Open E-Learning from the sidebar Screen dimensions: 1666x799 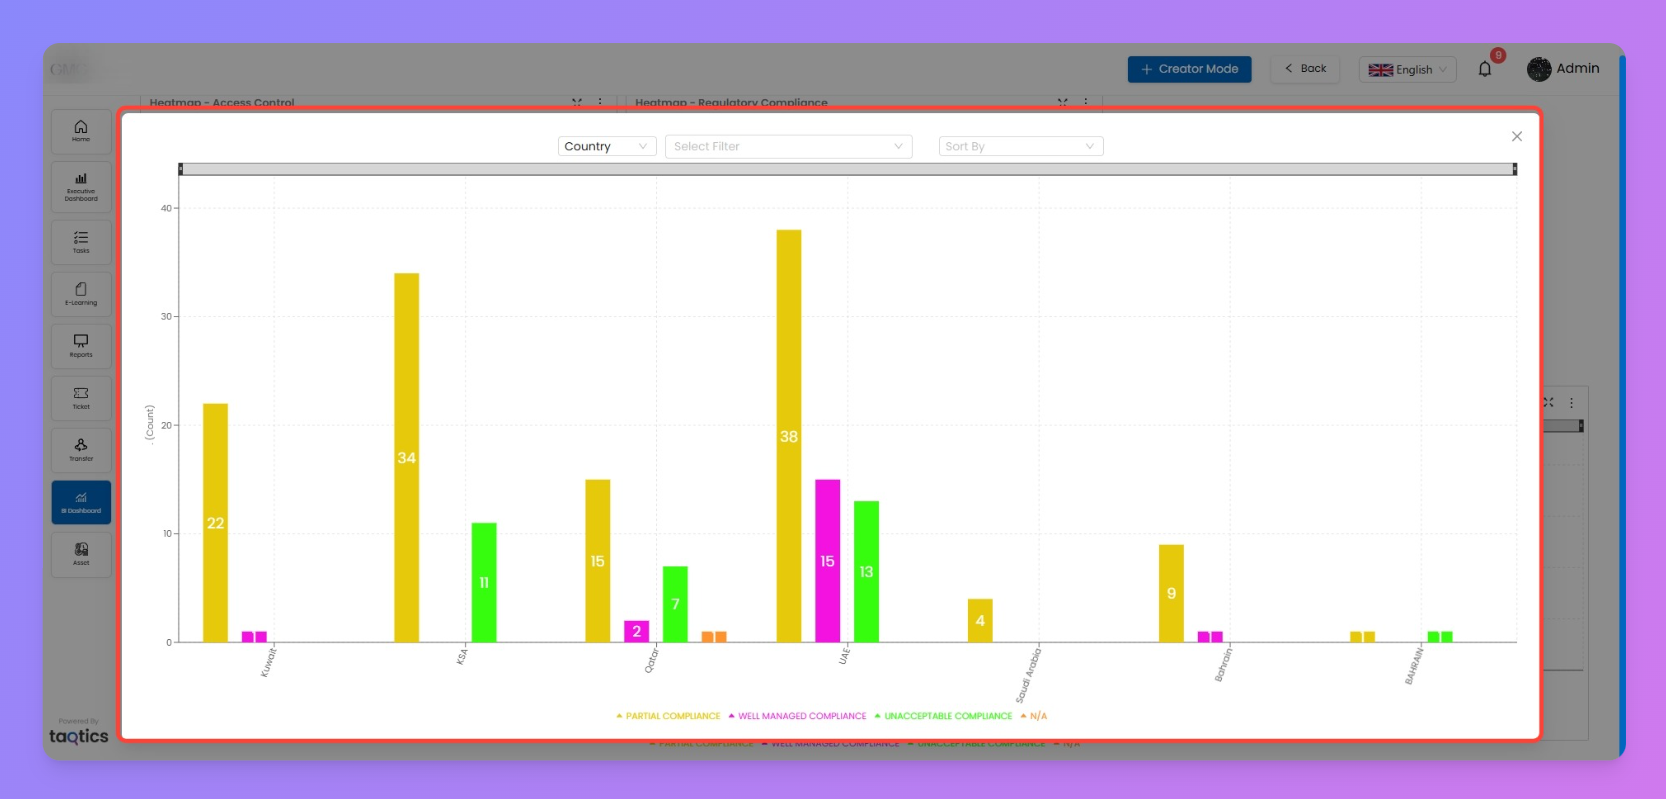tap(81, 294)
